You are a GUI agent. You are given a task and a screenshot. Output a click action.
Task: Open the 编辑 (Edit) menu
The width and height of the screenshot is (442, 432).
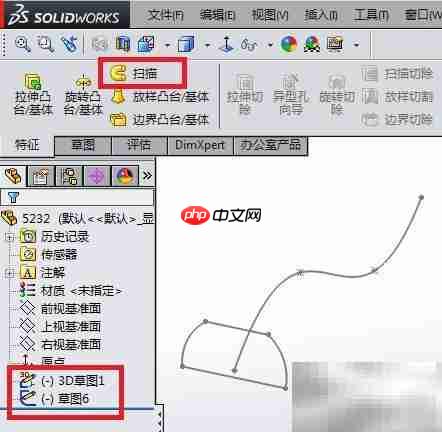pyautogui.click(x=217, y=15)
